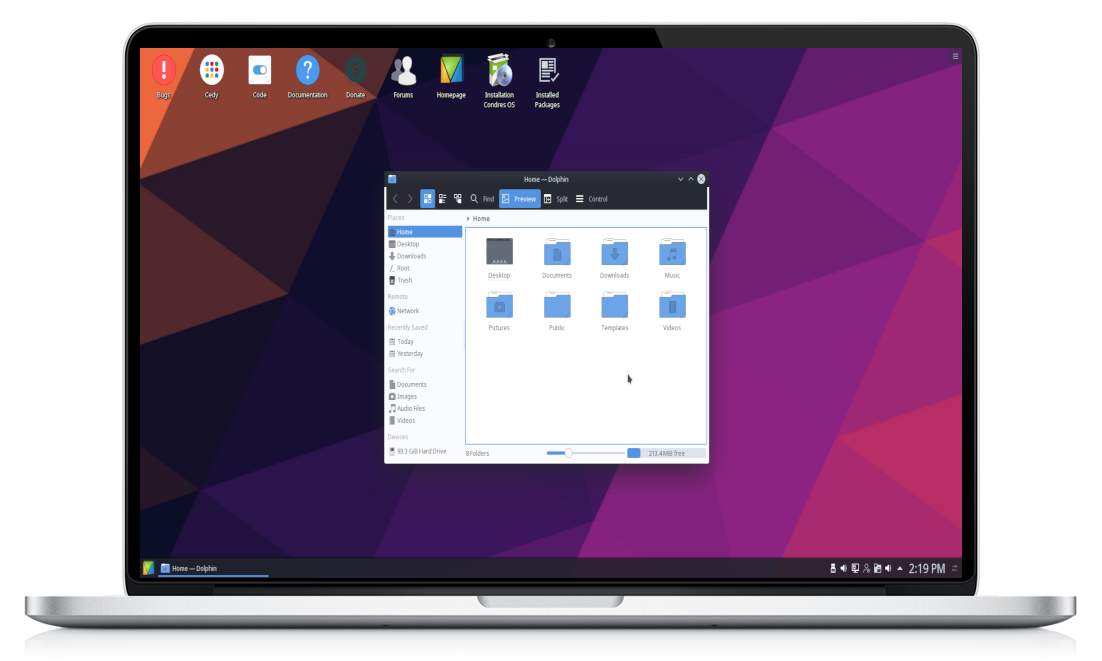
Task: Search for Documents in sidebar
Action: click(x=424, y=384)
